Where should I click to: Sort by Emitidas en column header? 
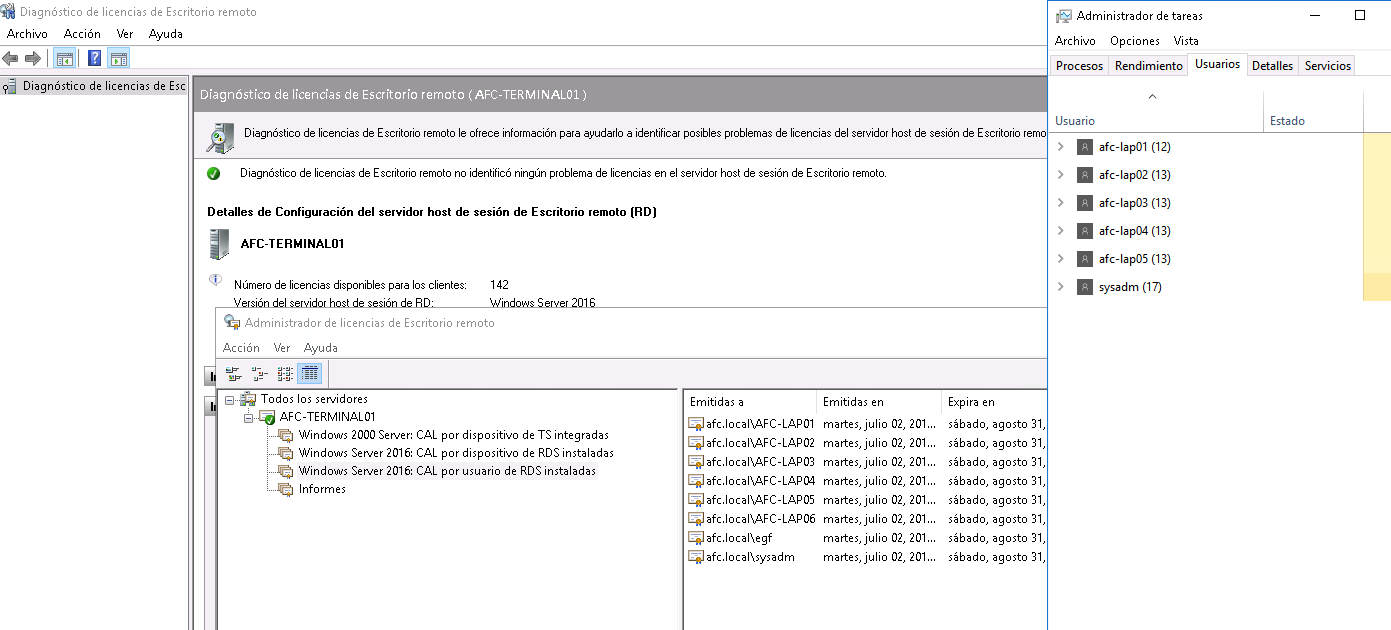[x=879, y=402]
